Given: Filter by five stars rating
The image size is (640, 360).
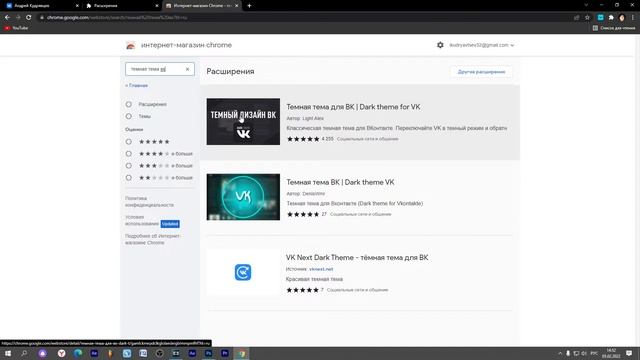Looking at the screenshot, I should (x=129, y=142).
